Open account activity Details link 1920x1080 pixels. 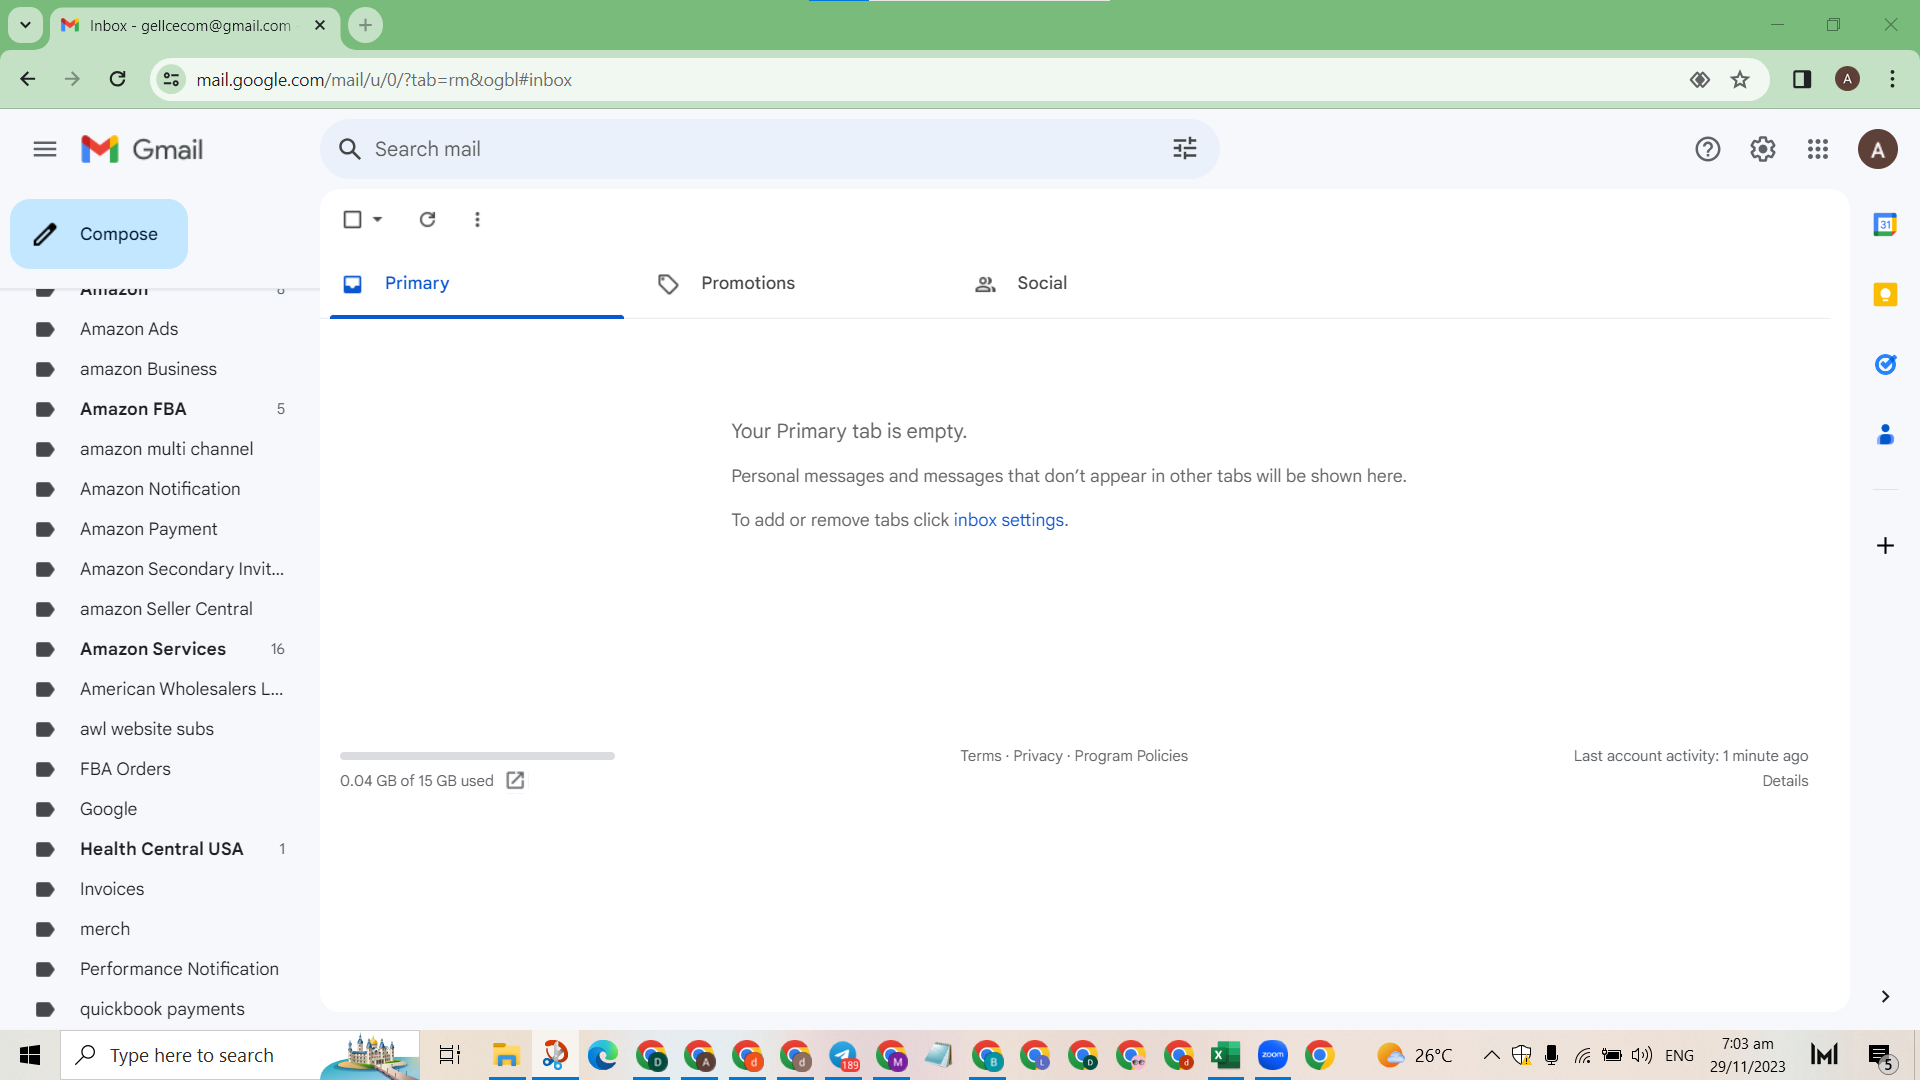(1785, 781)
